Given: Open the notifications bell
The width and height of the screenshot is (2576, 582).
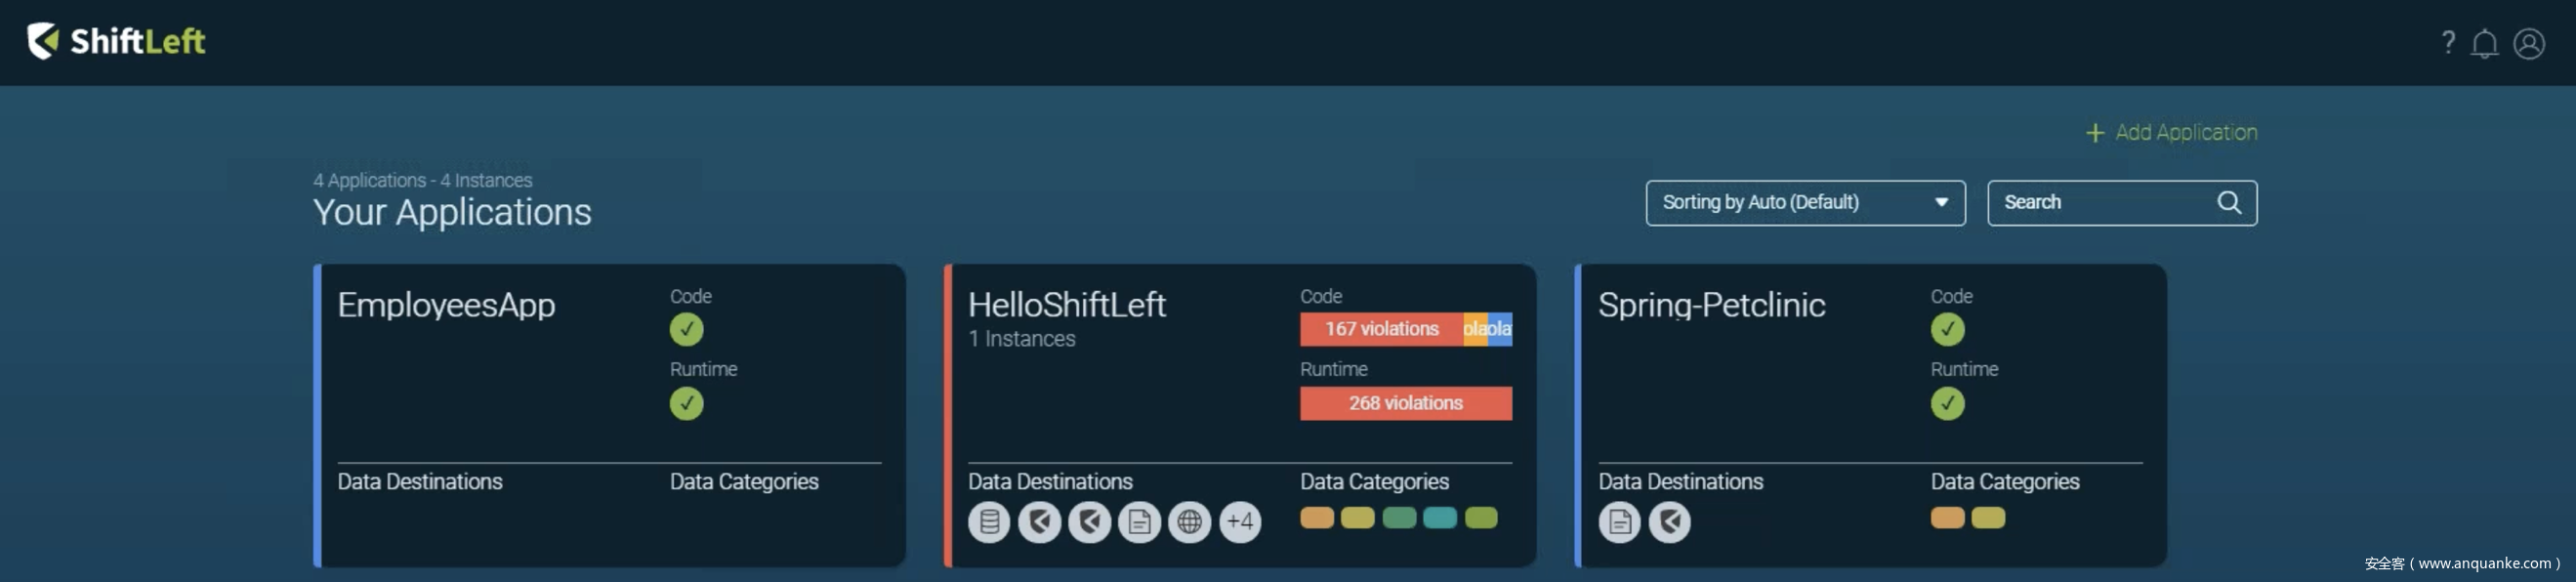Looking at the screenshot, I should tap(2485, 44).
